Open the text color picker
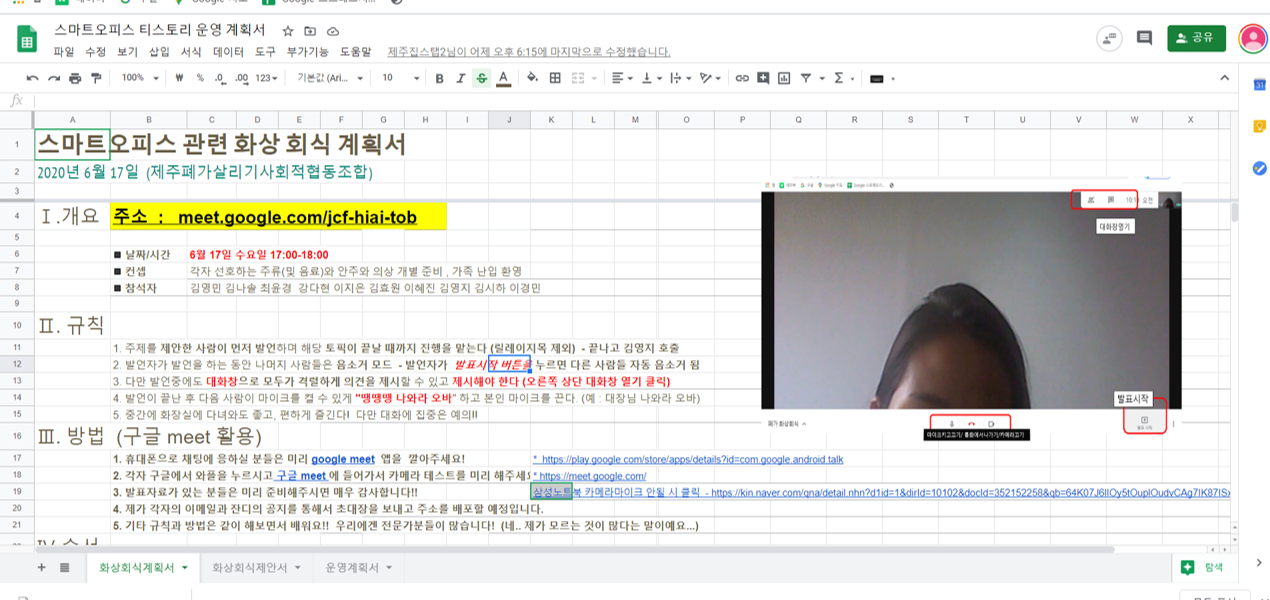 click(x=503, y=78)
